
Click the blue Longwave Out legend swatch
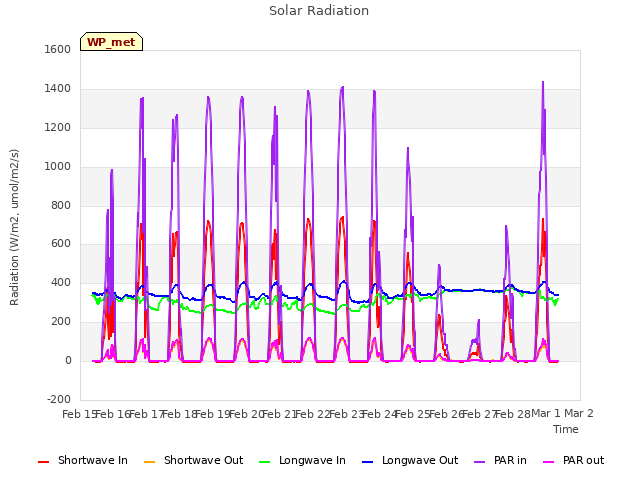pos(367,462)
